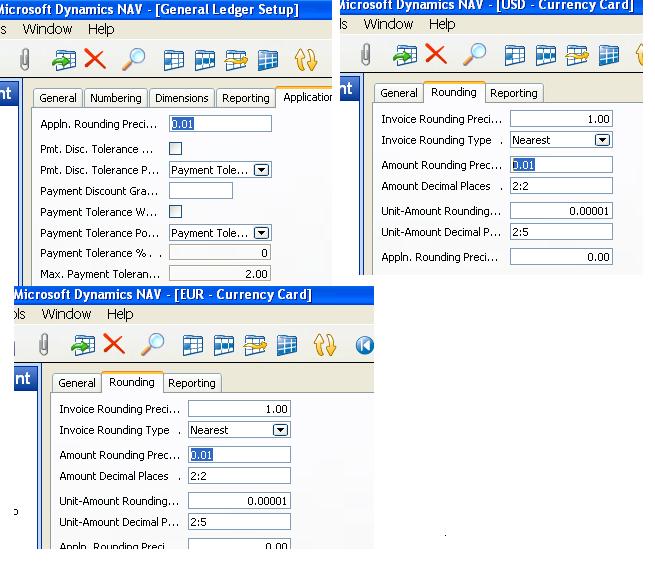Click blue first-record icon in EUR Currency Card

pyautogui.click(x=365, y=345)
